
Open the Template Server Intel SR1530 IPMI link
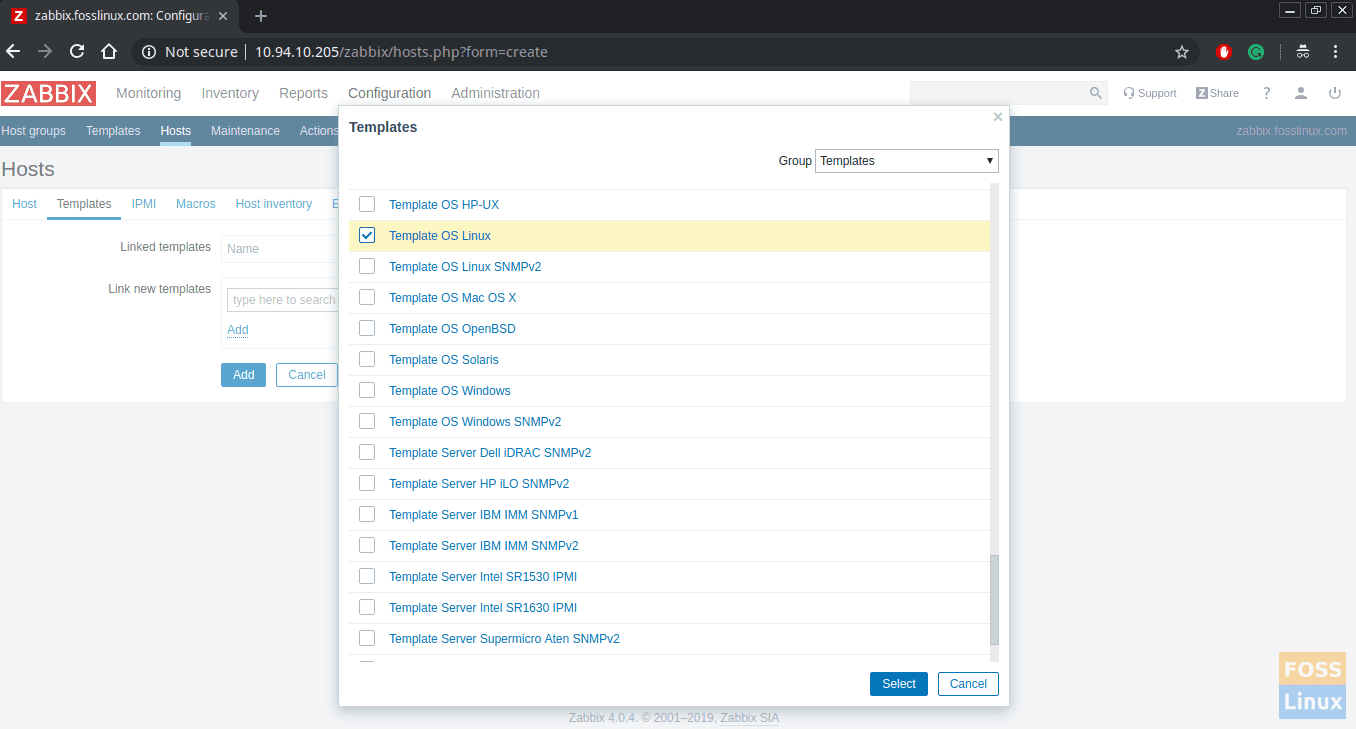tap(483, 577)
